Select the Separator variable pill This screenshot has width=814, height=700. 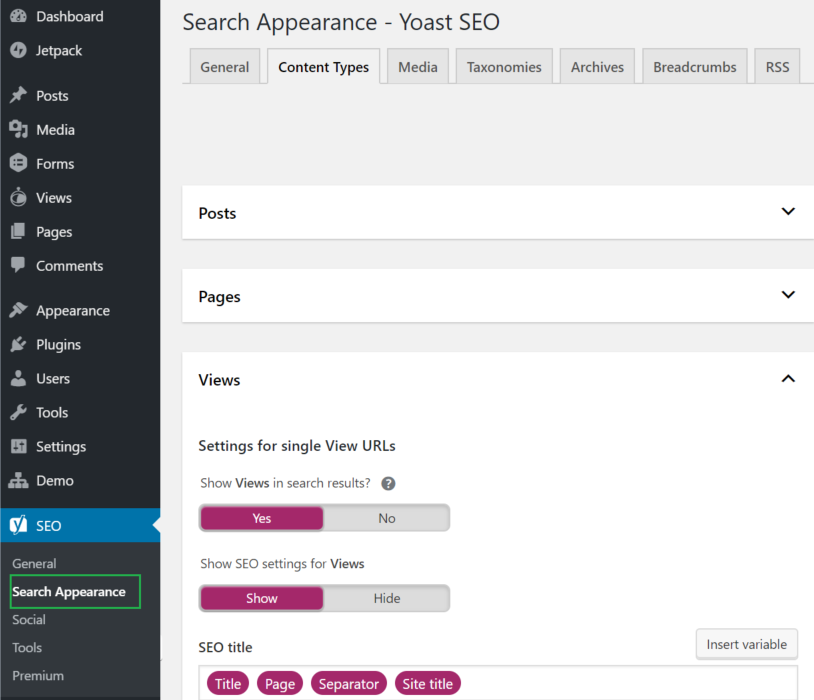[348, 683]
